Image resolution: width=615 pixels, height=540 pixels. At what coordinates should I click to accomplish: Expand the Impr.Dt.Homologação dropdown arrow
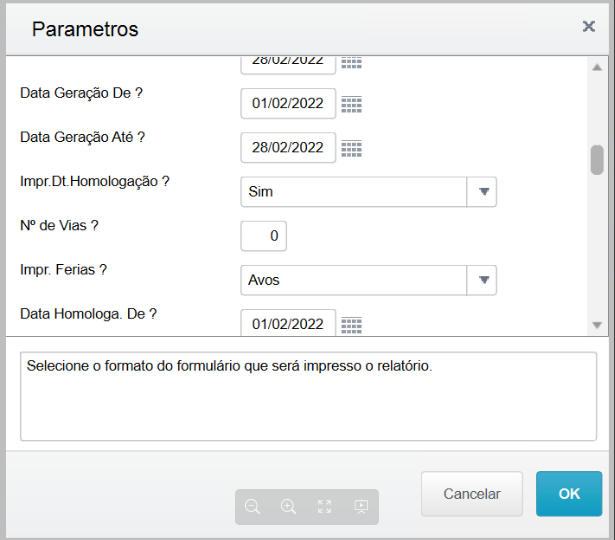coord(482,192)
